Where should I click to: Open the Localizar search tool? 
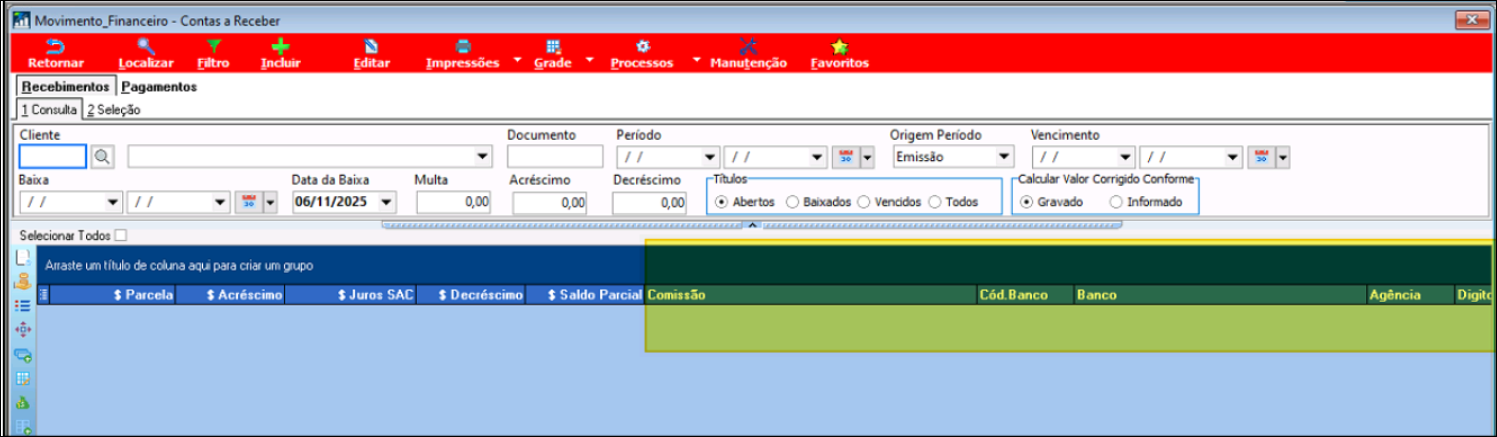pos(146,47)
